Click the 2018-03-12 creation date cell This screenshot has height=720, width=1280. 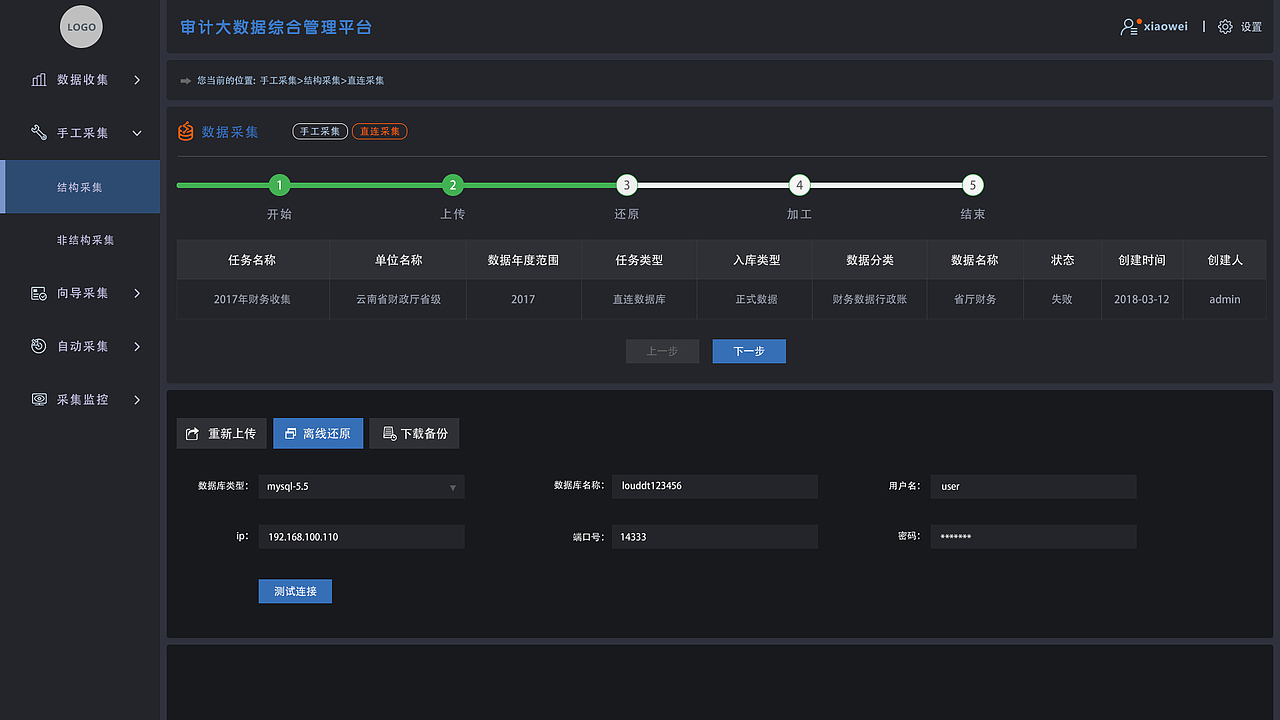(x=1141, y=299)
